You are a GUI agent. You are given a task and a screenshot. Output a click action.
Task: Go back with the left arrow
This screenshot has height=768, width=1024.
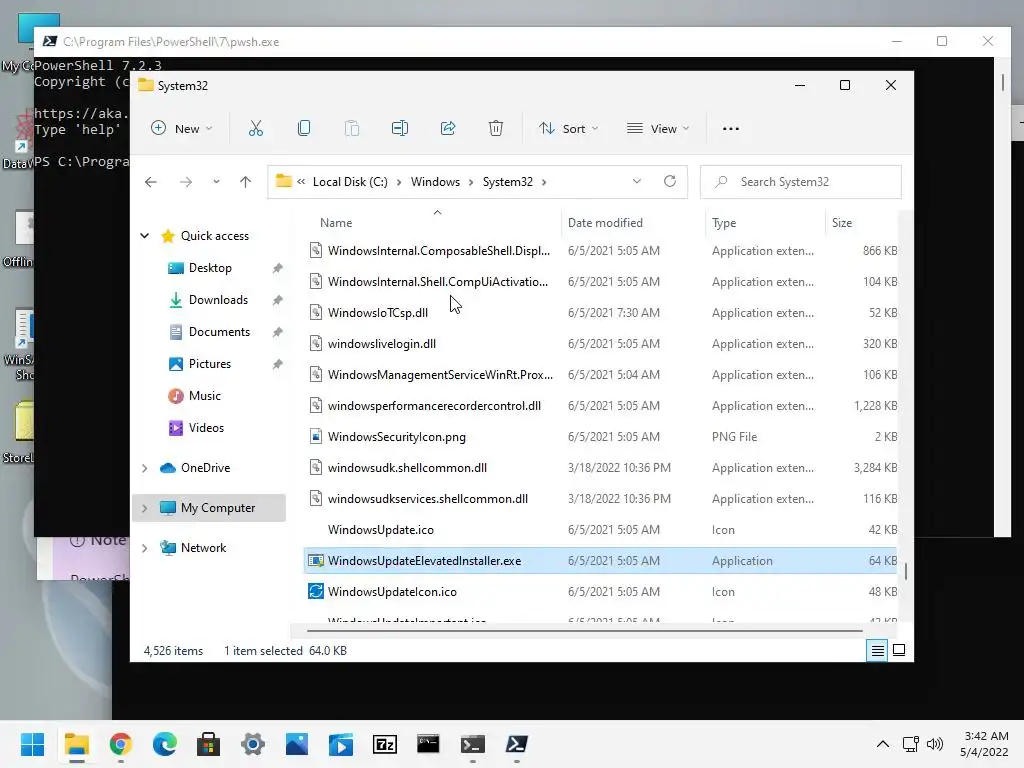151,182
